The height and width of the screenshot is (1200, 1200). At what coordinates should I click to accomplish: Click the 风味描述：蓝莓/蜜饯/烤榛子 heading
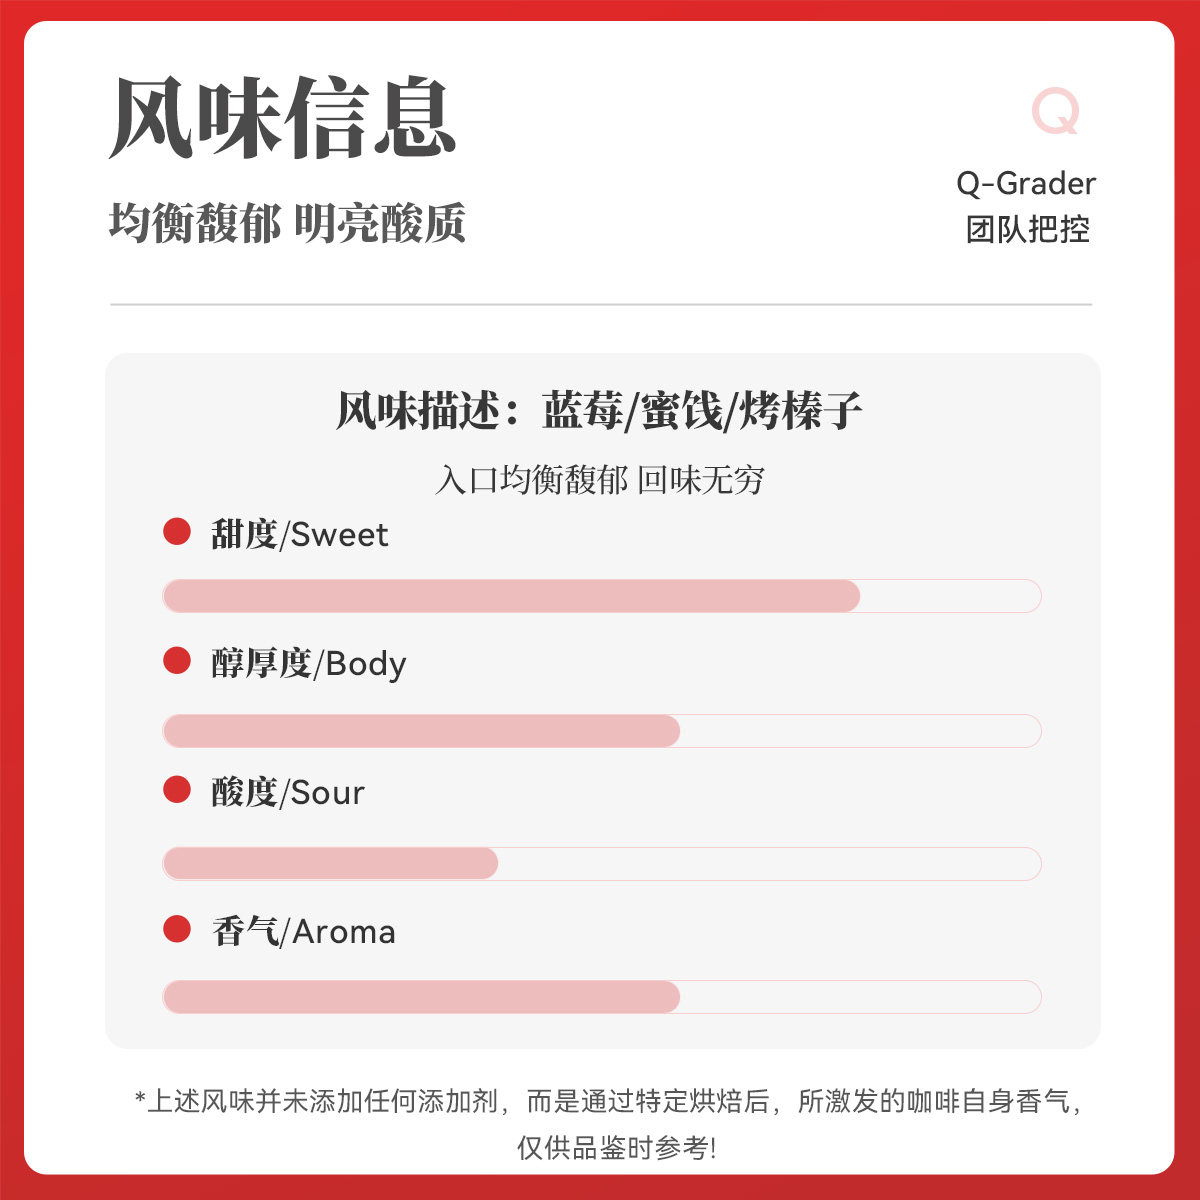point(599,411)
